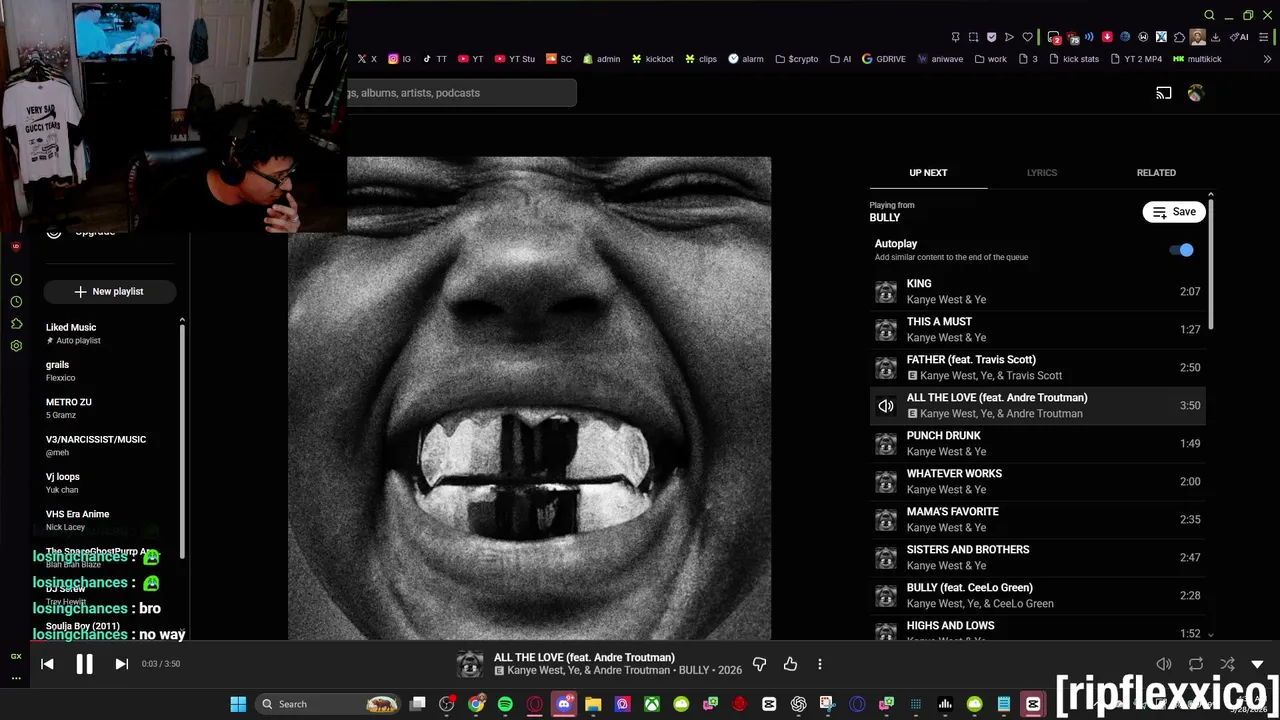
Task: Collapse the player page with arrow
Action: click(x=1257, y=664)
